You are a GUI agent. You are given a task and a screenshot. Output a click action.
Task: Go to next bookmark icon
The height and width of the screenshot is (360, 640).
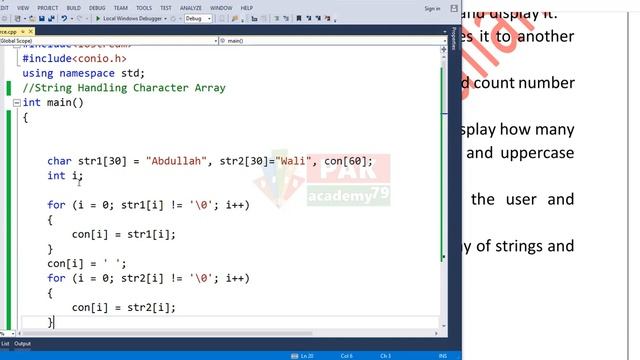[x=318, y=18]
